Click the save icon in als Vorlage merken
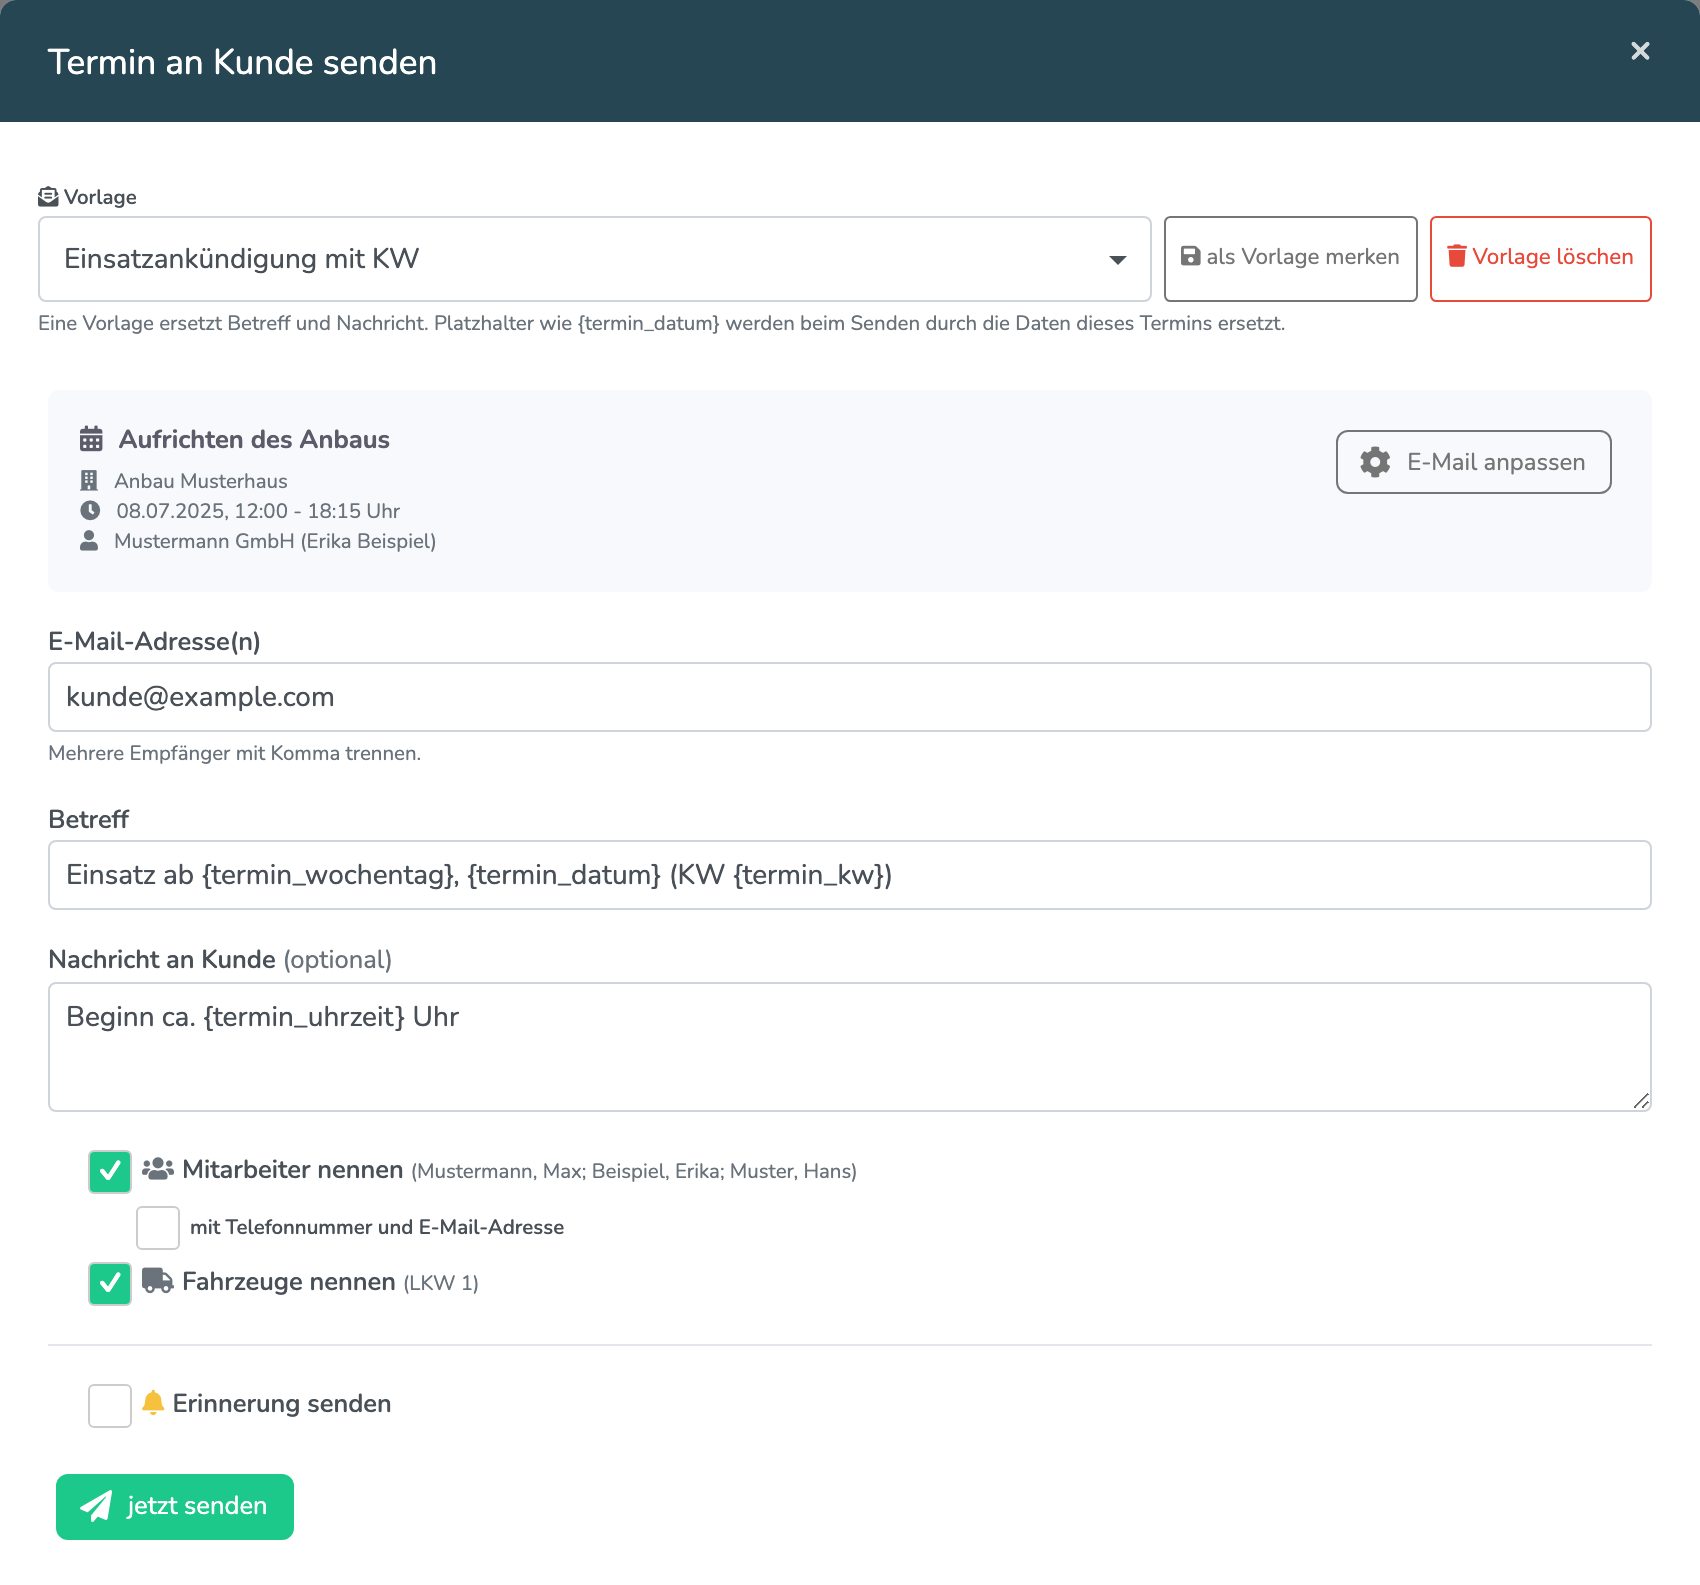1700x1585 pixels. click(x=1191, y=256)
